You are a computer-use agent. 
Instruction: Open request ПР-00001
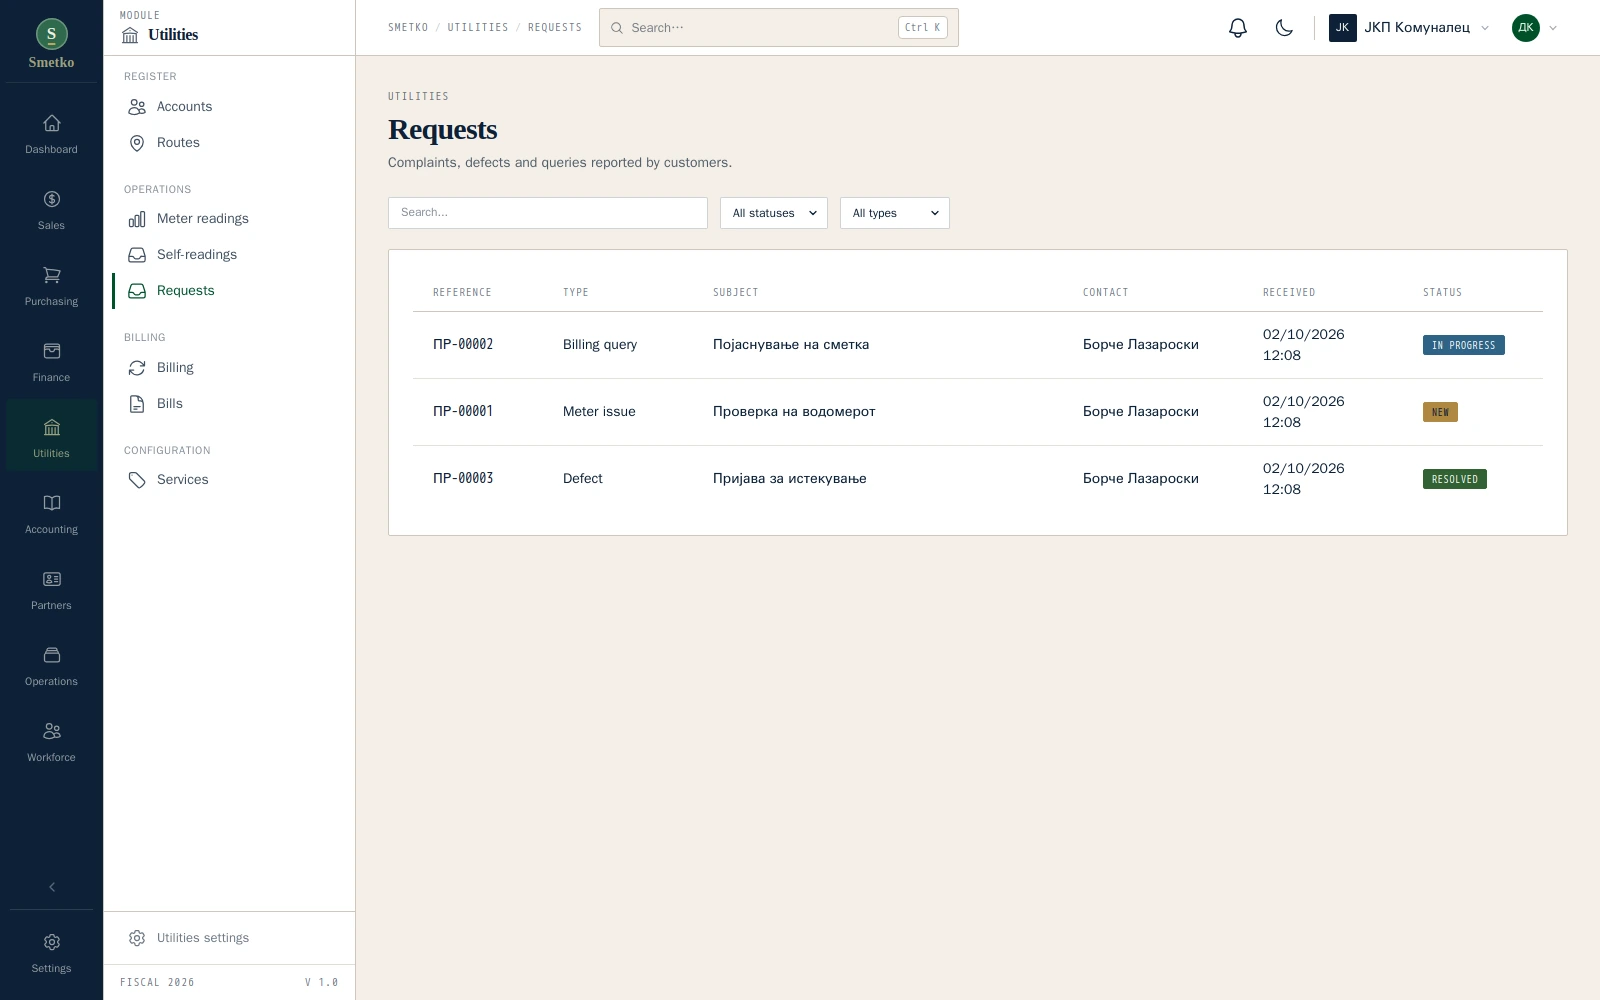point(978,412)
